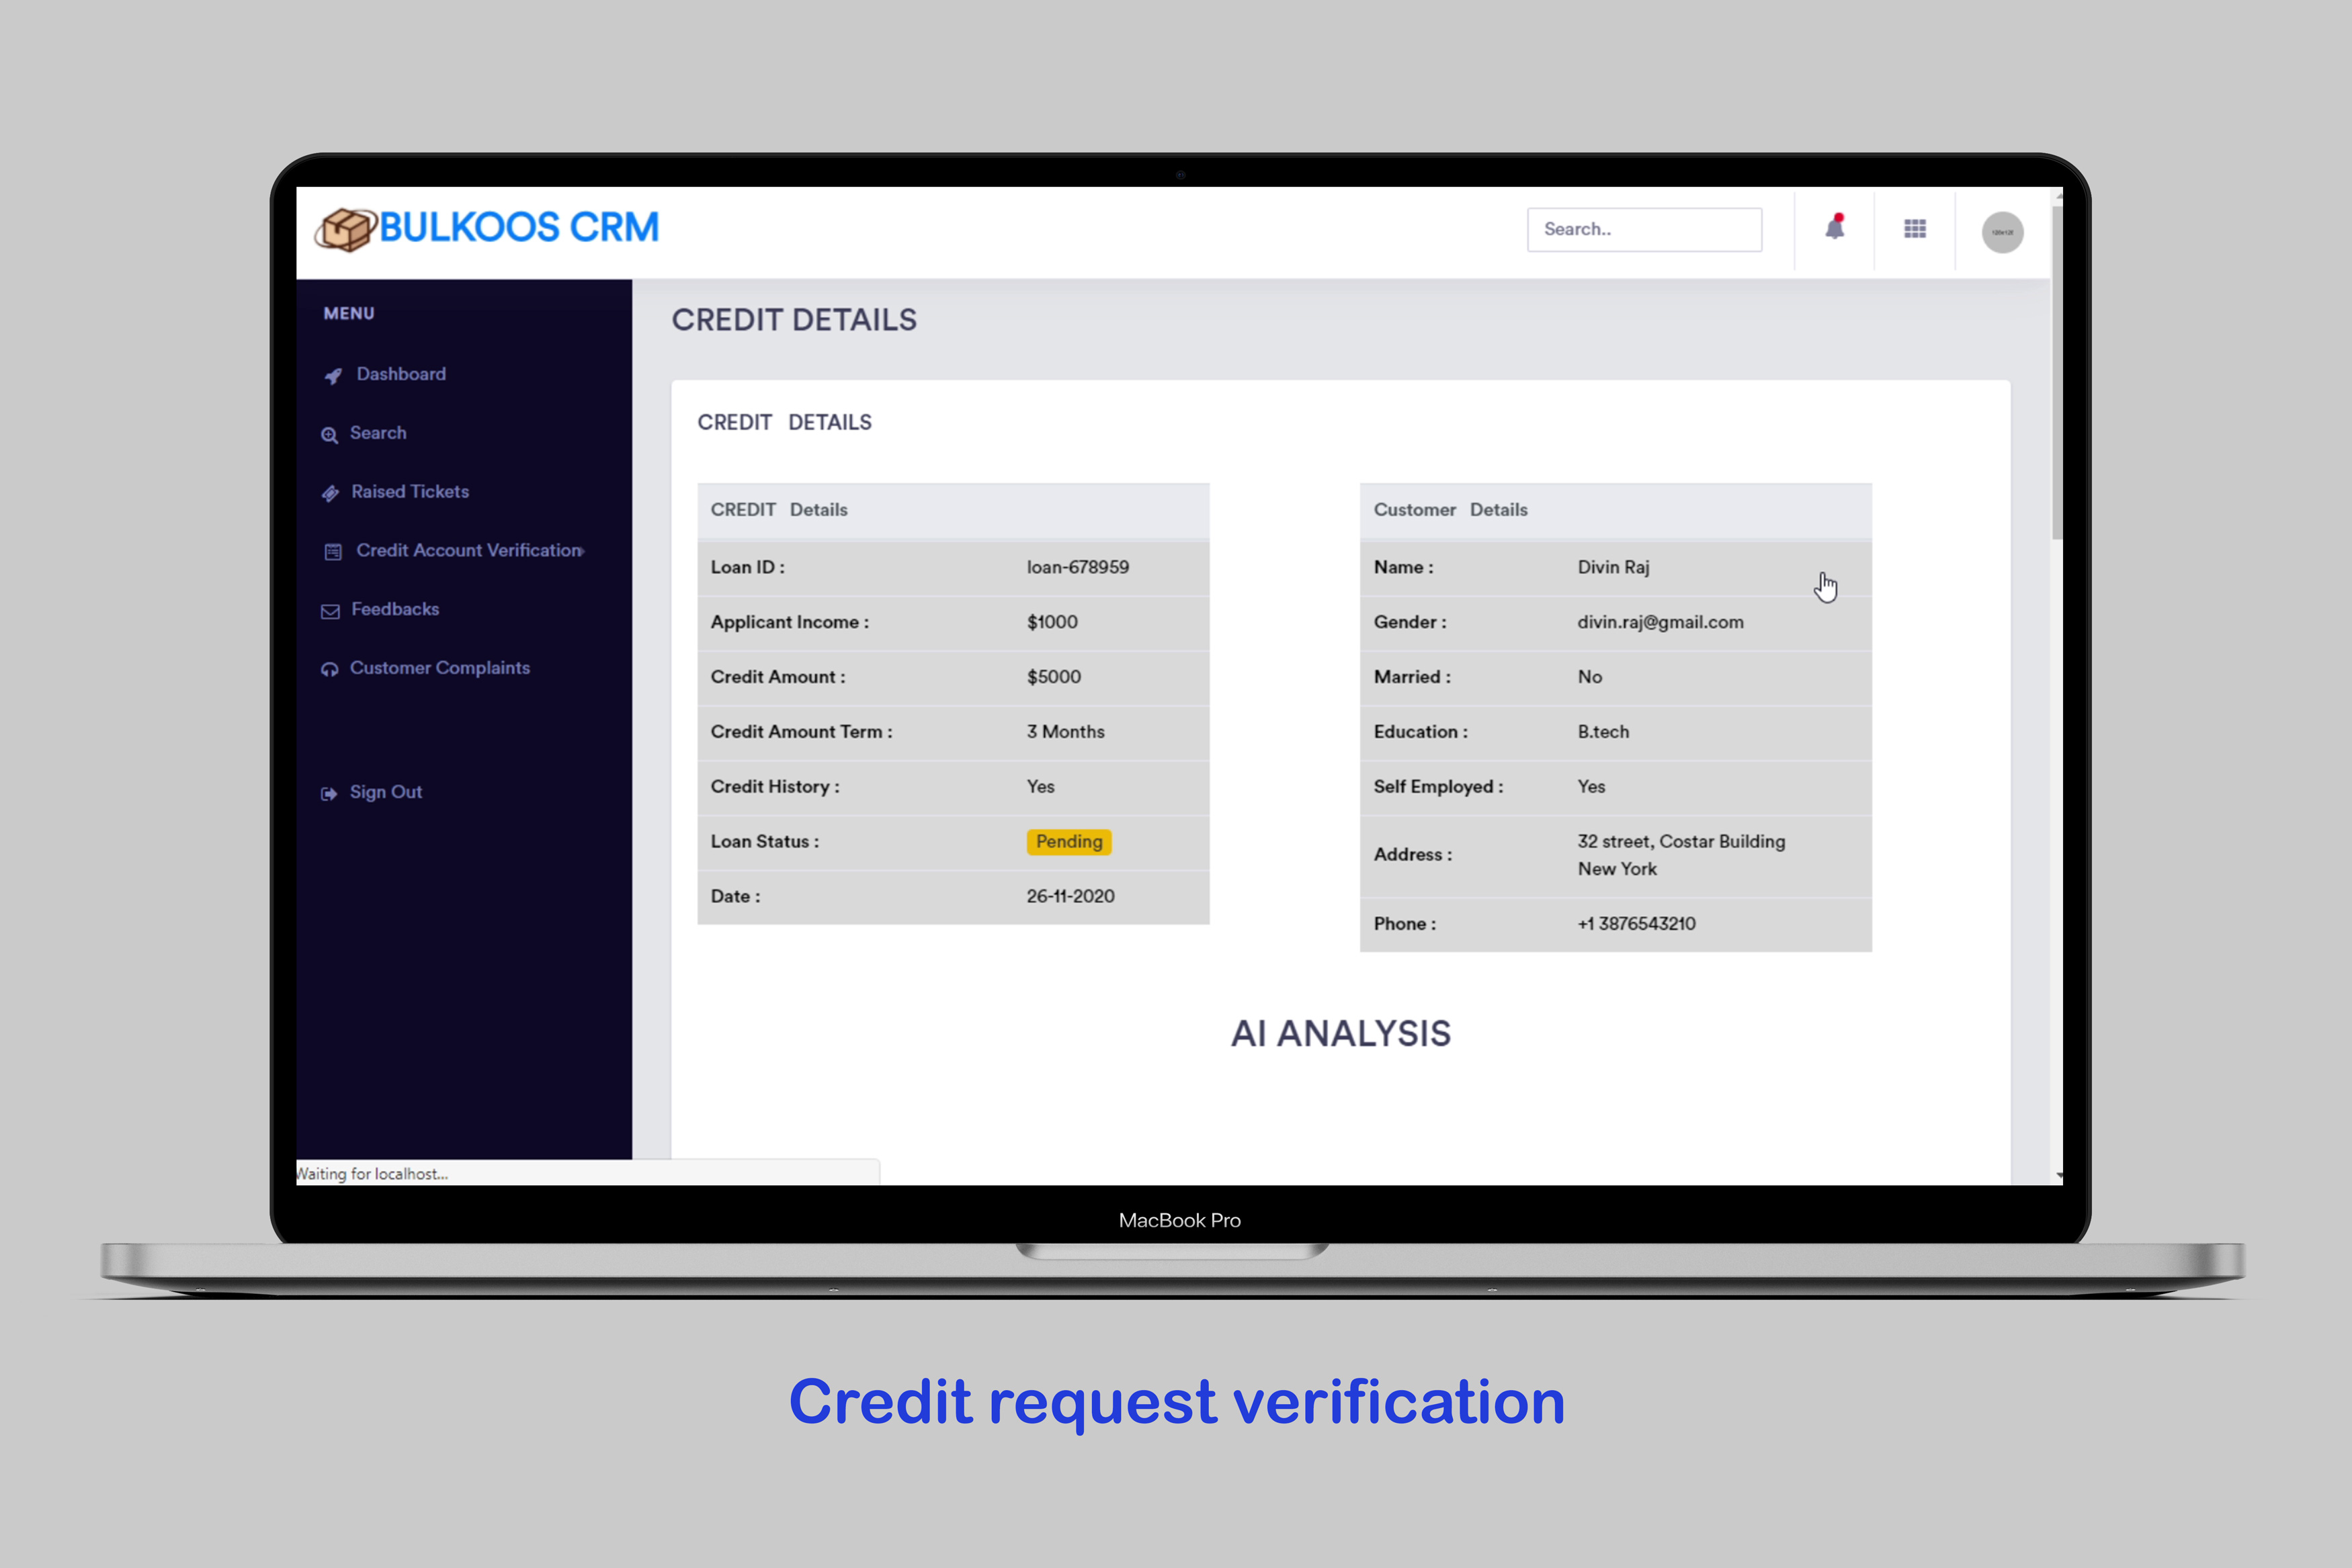Click the BULKOOS CRM title text
Image resolution: width=2352 pixels, height=1568 pixels.
pyautogui.click(x=519, y=227)
